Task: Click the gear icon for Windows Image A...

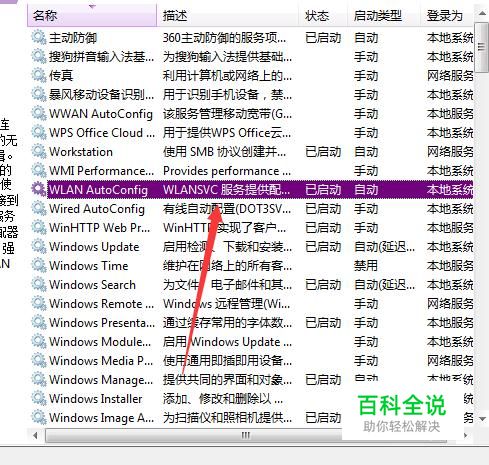Action: 39,417
